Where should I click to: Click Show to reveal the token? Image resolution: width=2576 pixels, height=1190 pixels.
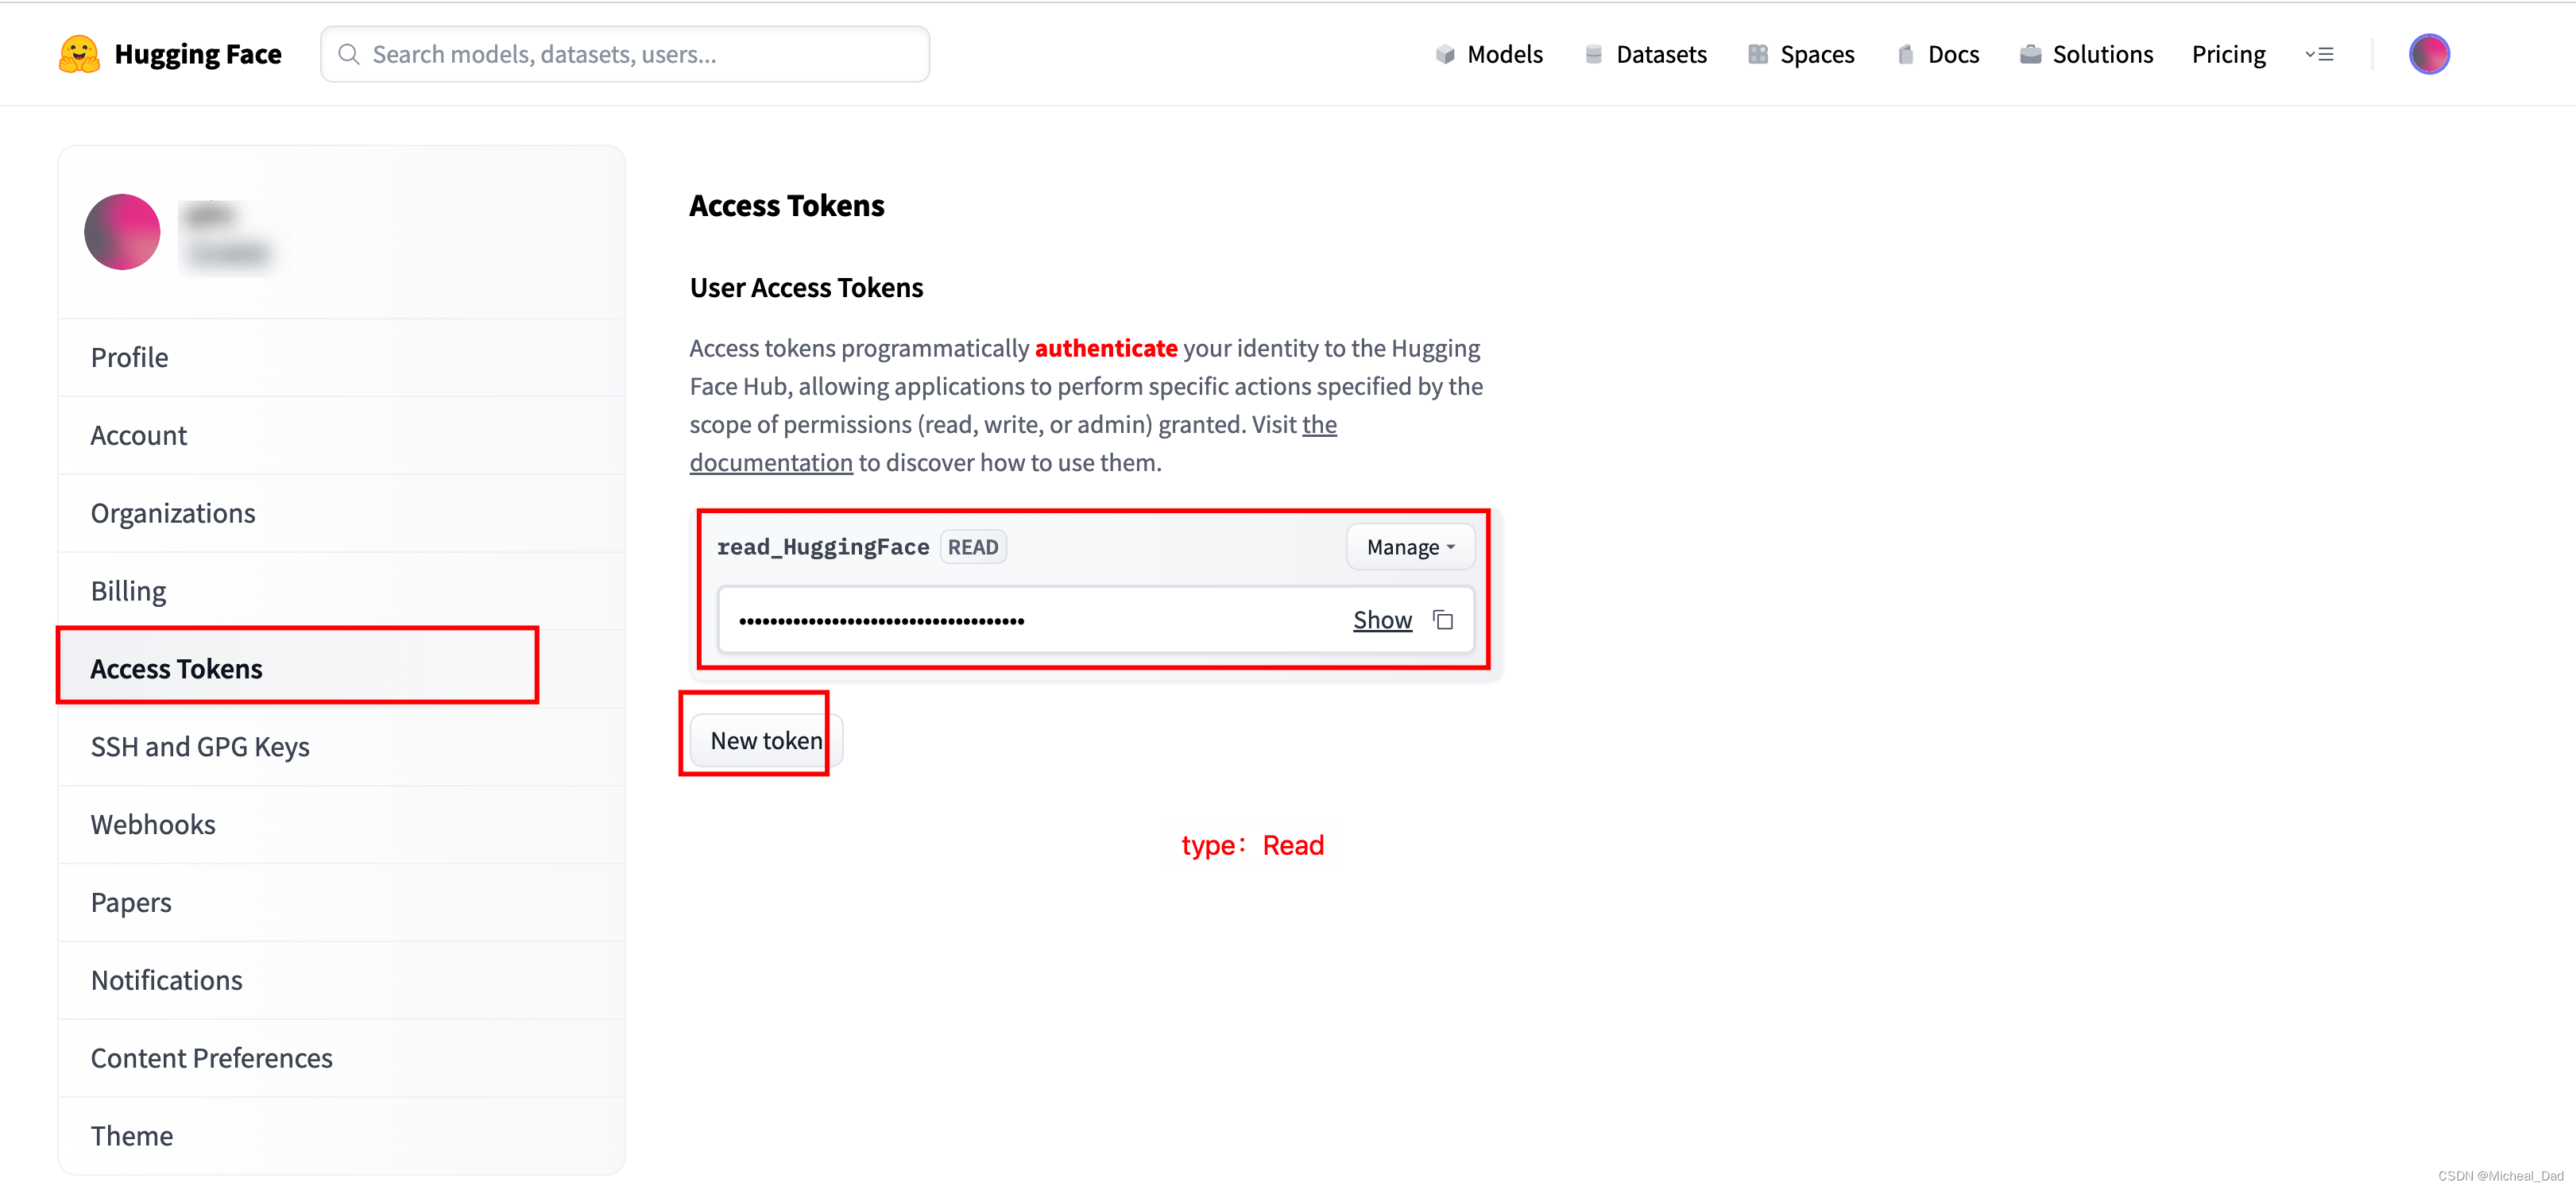tap(1382, 620)
